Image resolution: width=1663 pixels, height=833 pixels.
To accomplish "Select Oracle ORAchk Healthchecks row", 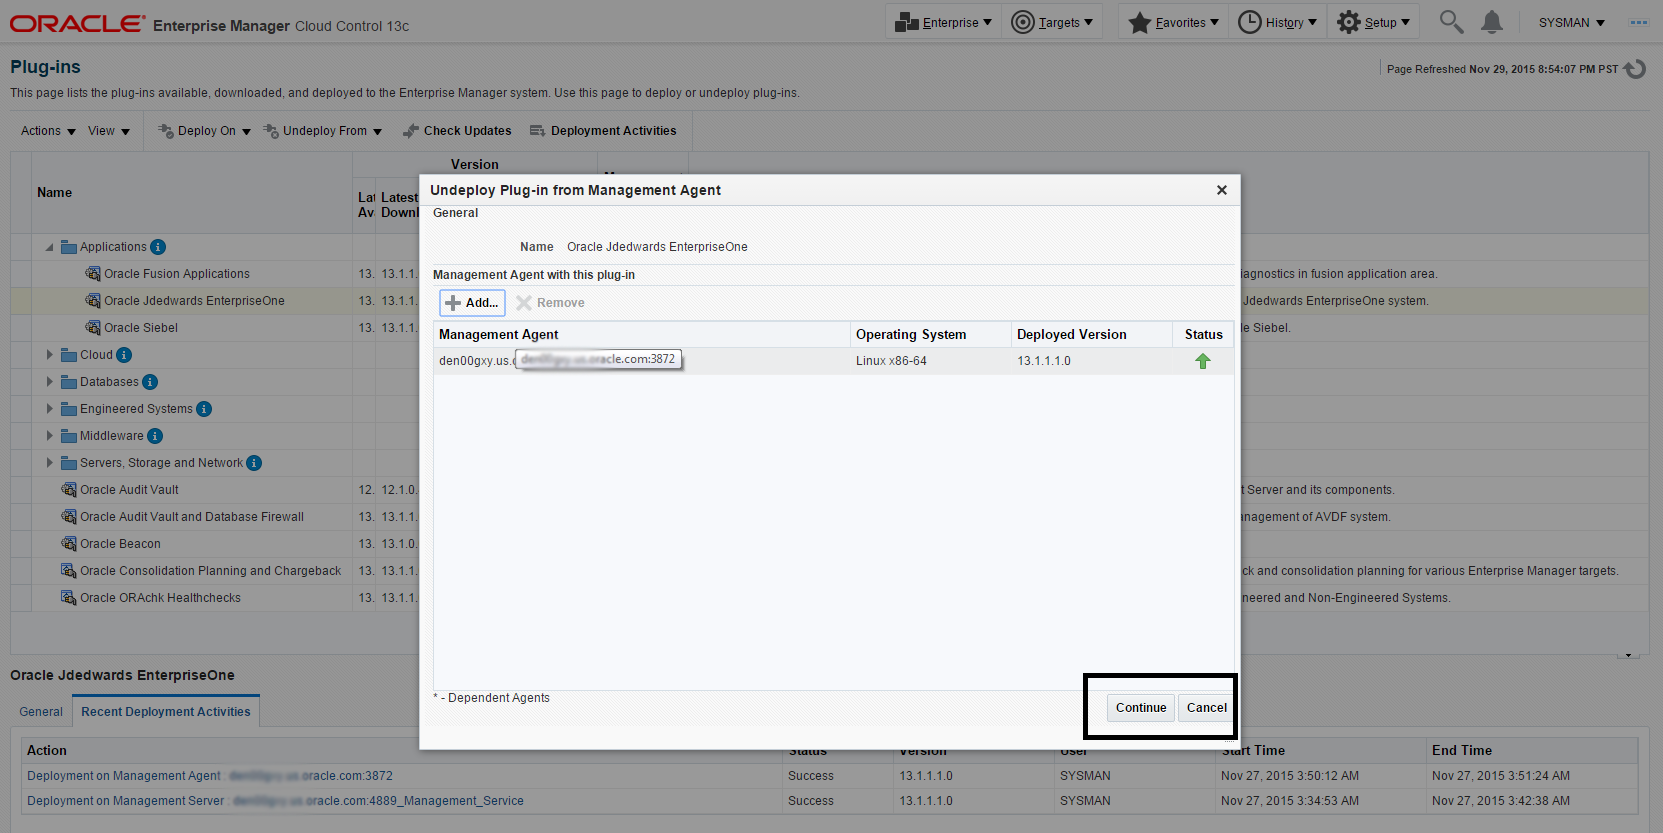I will click(160, 598).
